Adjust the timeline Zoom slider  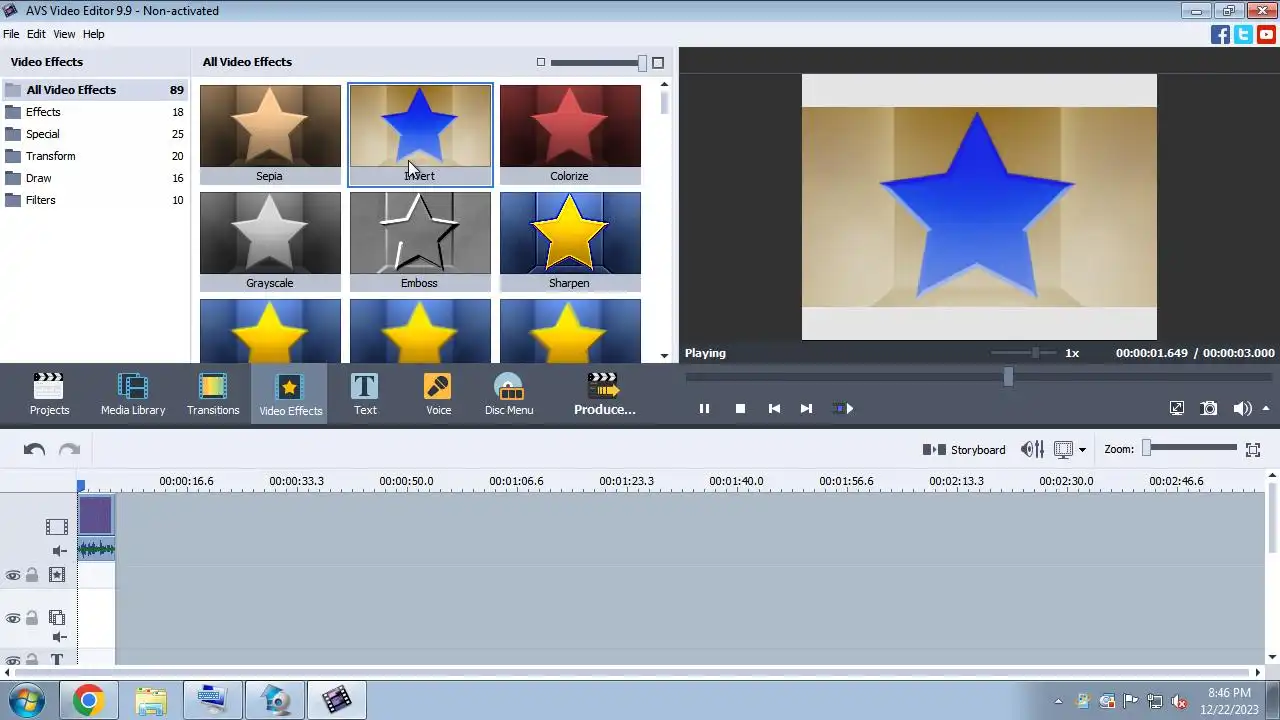pos(1191,448)
